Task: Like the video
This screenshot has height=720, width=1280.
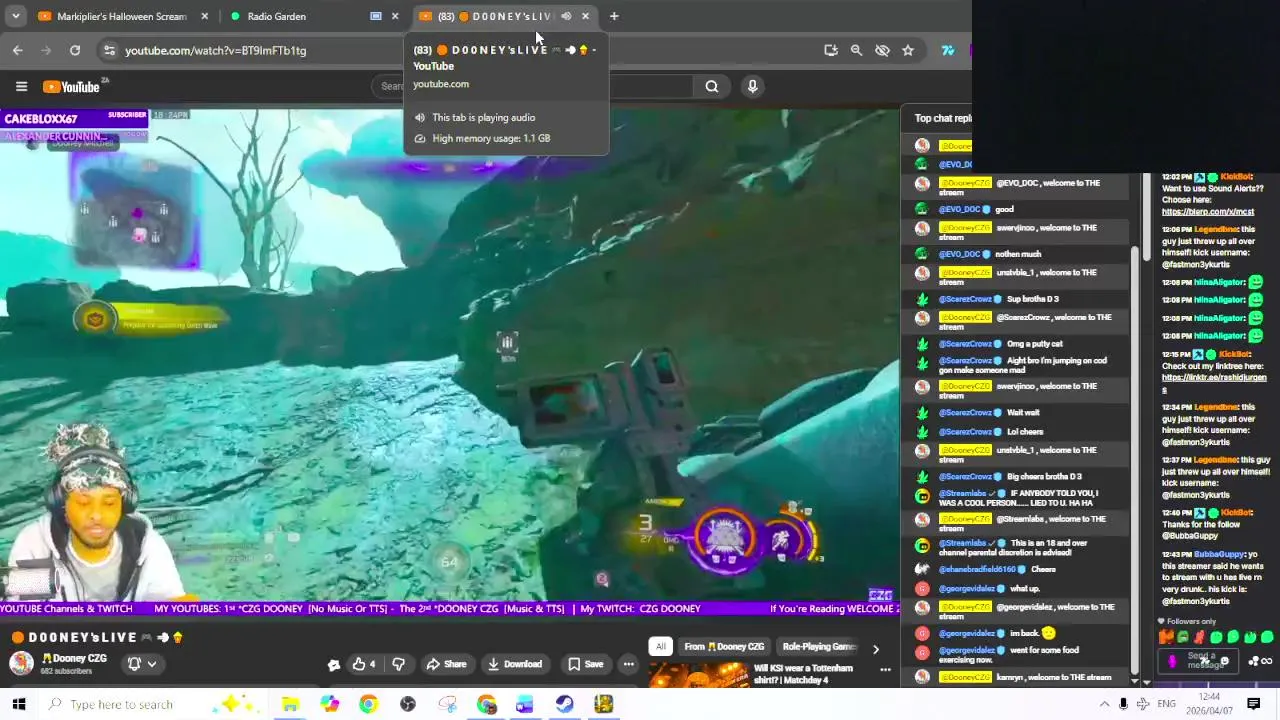Action: point(364,664)
